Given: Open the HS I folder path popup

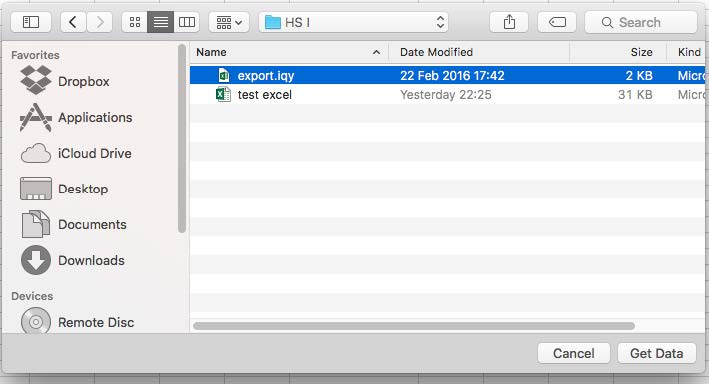Looking at the screenshot, I should click(354, 22).
